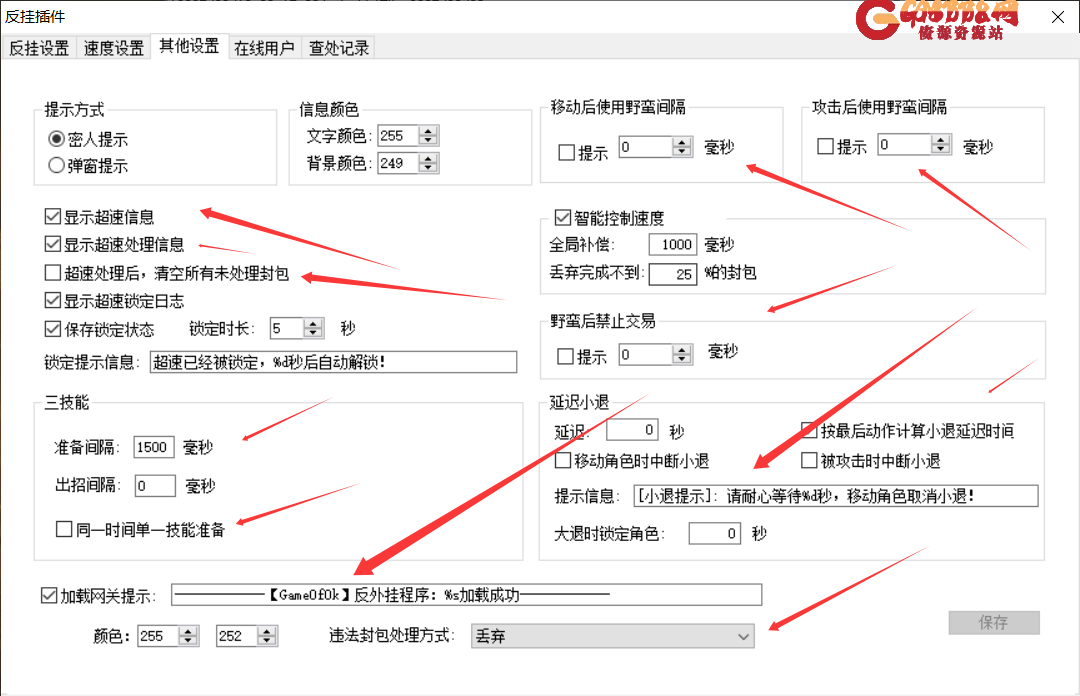Click the 准备间隔 input field
The height and width of the screenshot is (696, 1080).
pyautogui.click(x=154, y=448)
